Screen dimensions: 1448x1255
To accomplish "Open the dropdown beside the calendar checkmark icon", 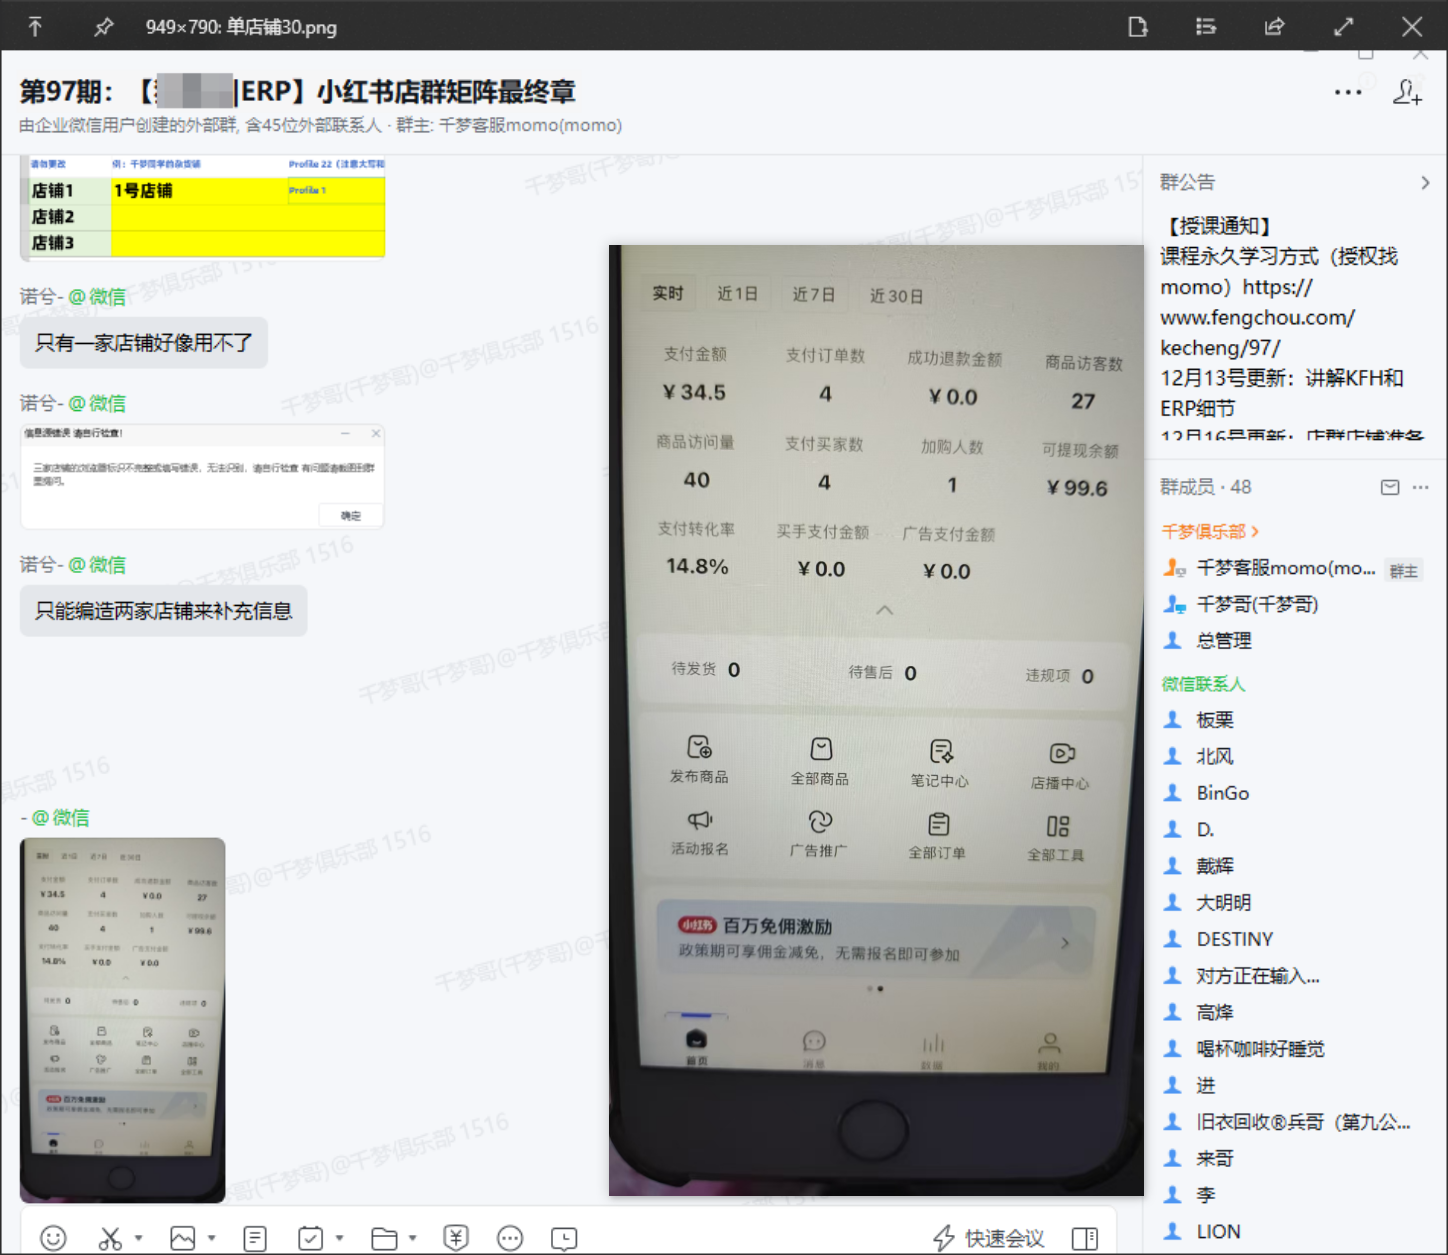I will click(339, 1238).
